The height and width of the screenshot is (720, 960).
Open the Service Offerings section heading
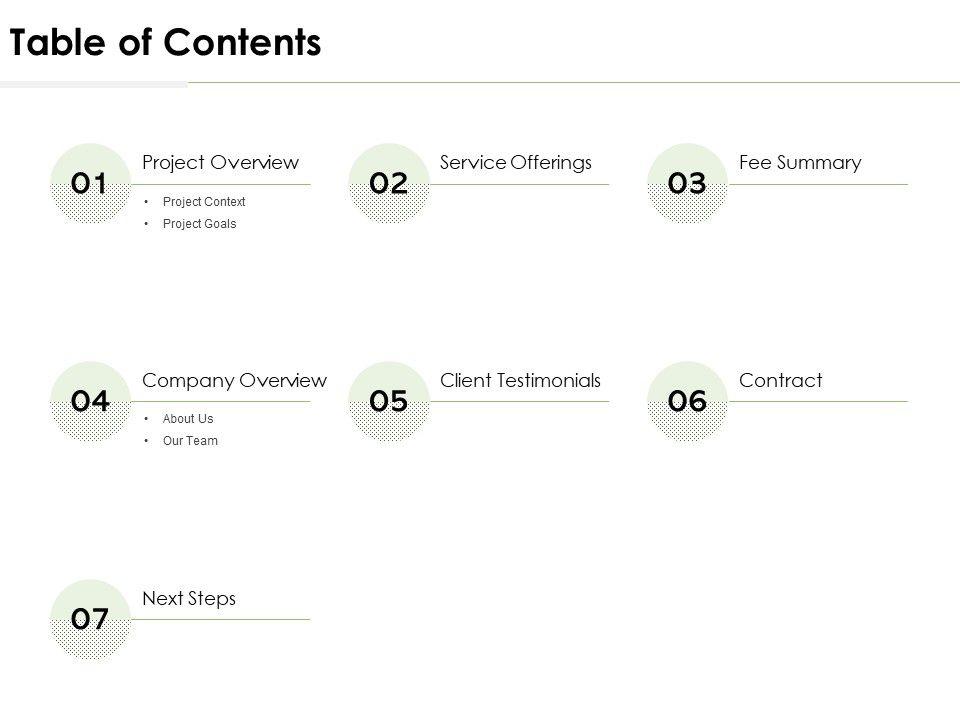click(x=516, y=163)
